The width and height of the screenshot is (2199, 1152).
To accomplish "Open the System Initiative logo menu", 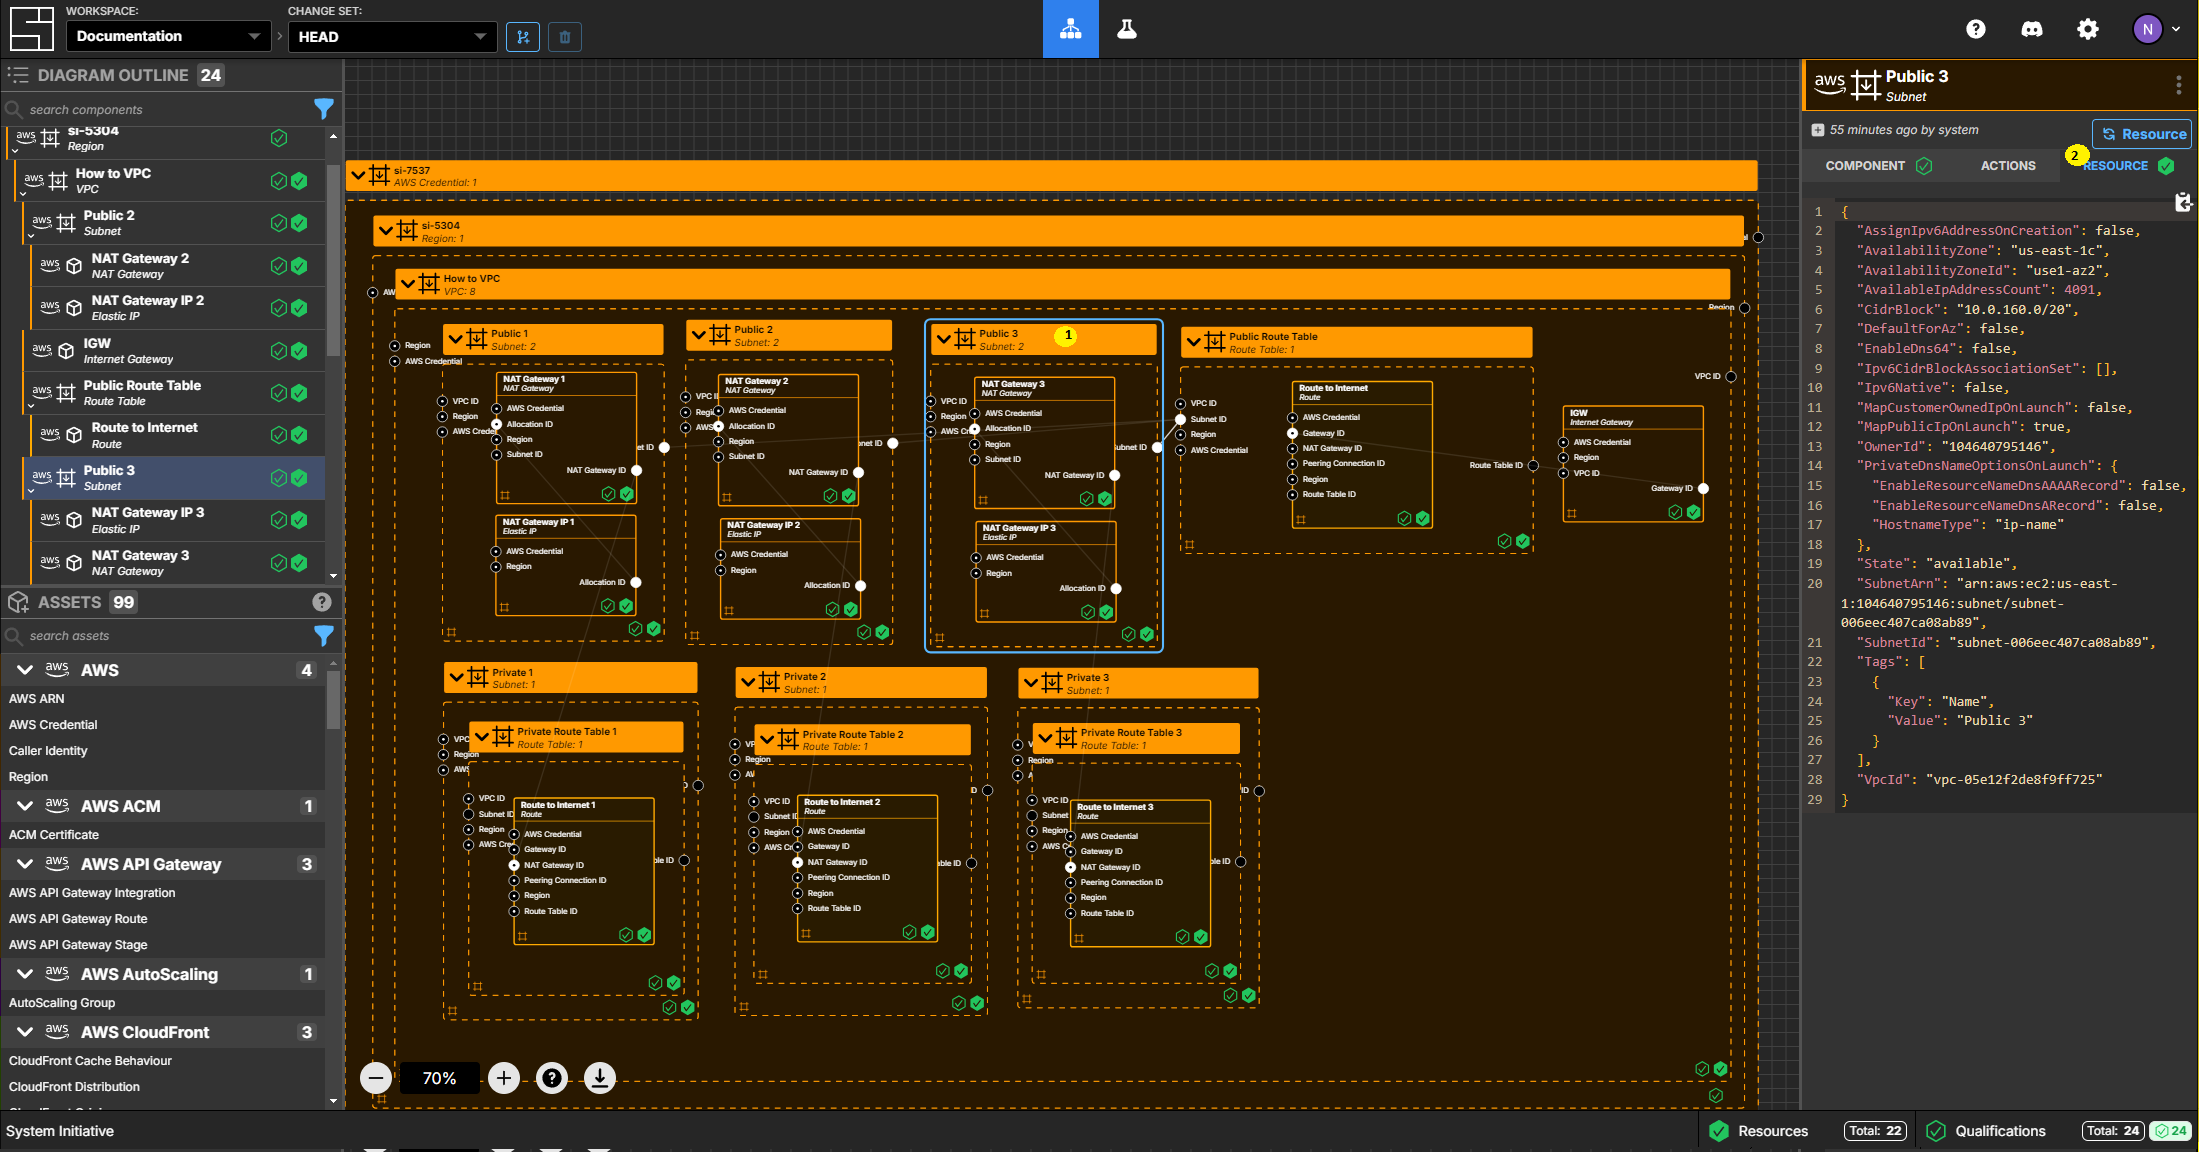I will tap(31, 28).
